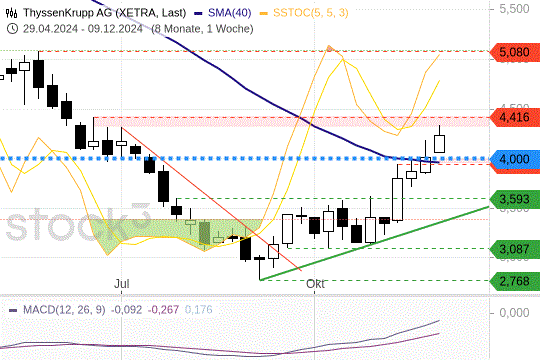Click the orange SSTOC legend color dash
The height and width of the screenshot is (360, 540).
264,14
